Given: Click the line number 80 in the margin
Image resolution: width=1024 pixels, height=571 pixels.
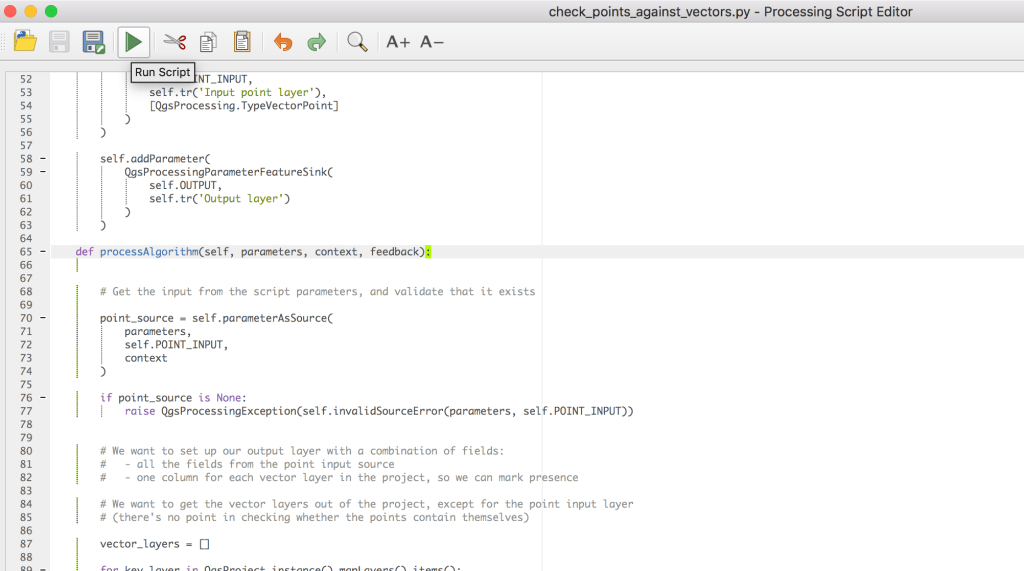Looking at the screenshot, I should 26,451.
